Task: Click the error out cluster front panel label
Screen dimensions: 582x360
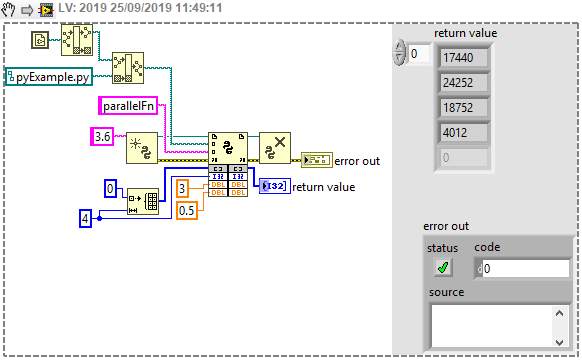Action: [x=446, y=226]
